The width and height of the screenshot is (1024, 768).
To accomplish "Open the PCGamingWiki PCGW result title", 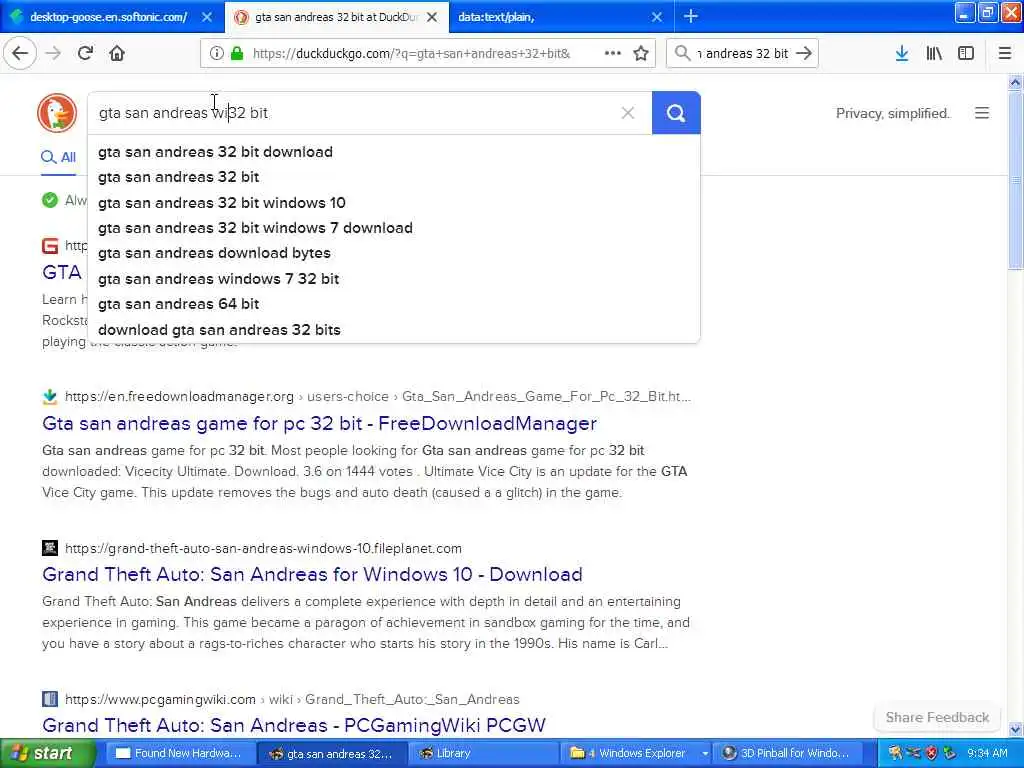I will (x=294, y=725).
